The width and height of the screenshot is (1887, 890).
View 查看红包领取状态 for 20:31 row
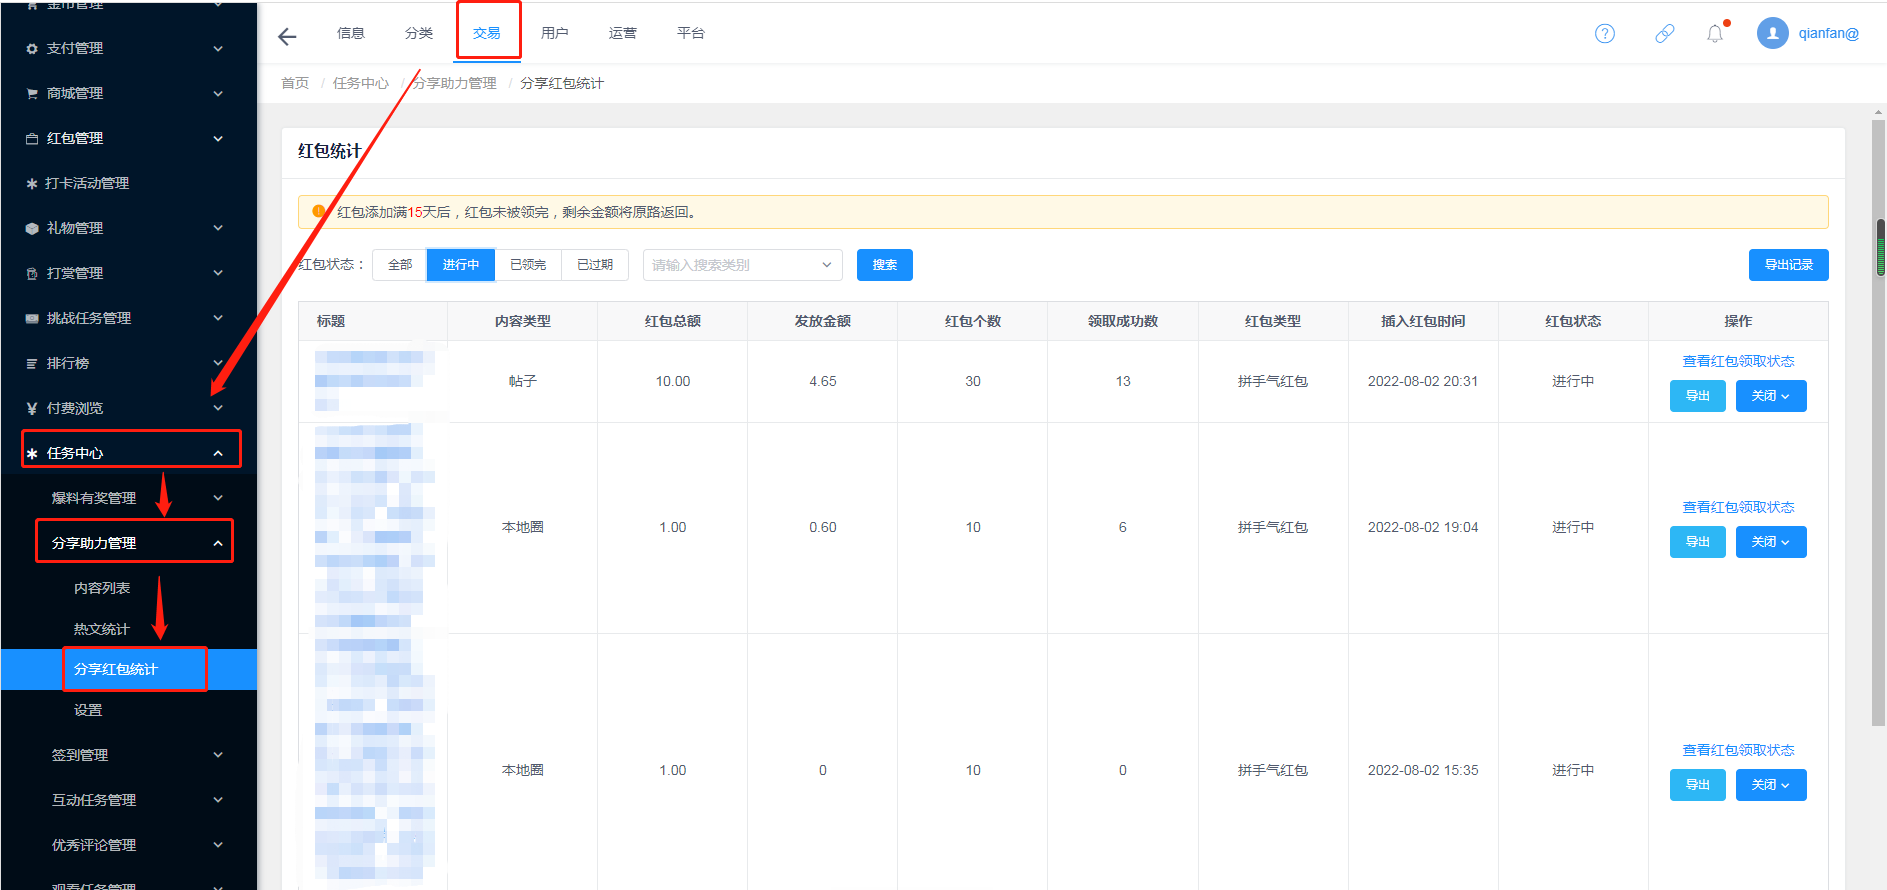[x=1738, y=361]
